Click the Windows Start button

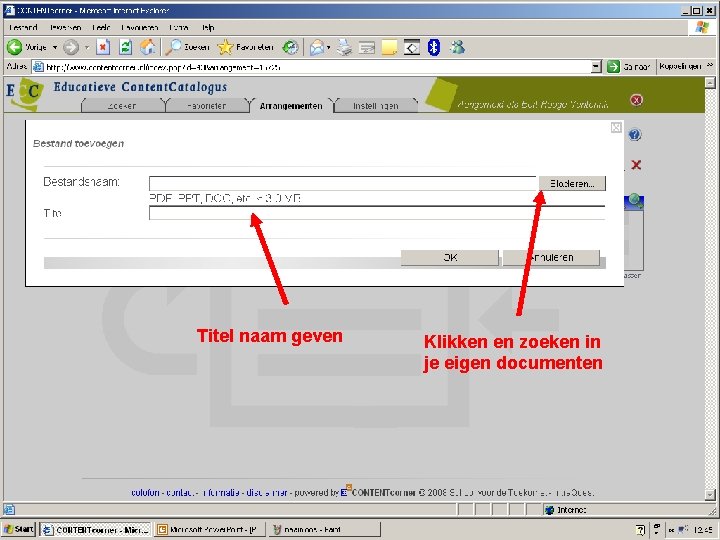[19, 529]
